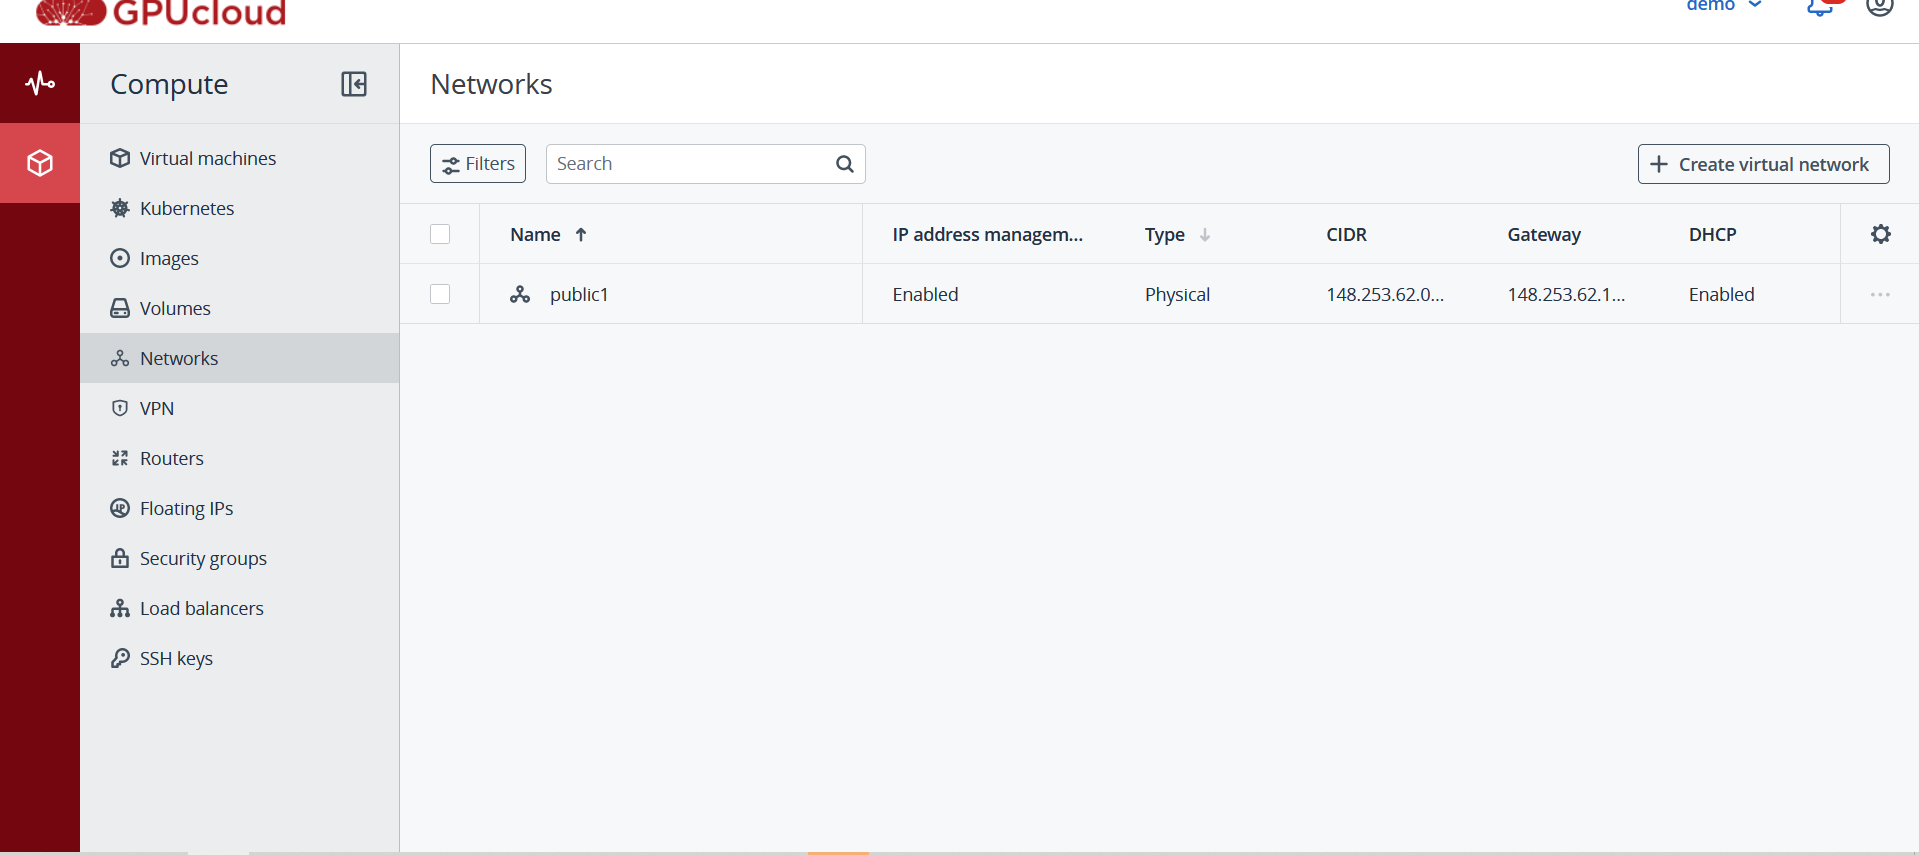This screenshot has width=1919, height=855.
Task: Click the Gateway column header
Action: (x=1544, y=234)
